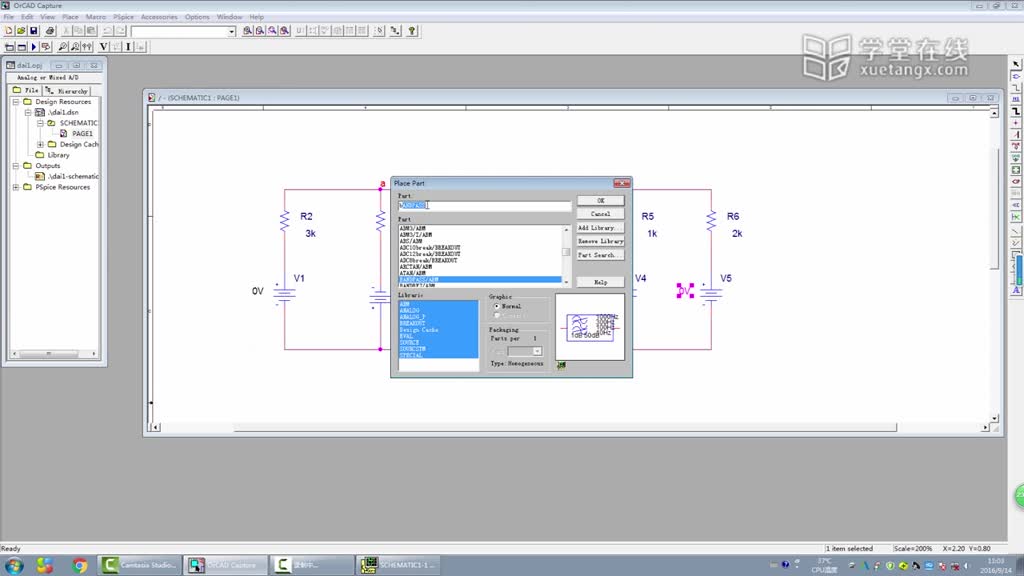Switch to the Hierarchy tab
The width and height of the screenshot is (1024, 576).
point(67,91)
